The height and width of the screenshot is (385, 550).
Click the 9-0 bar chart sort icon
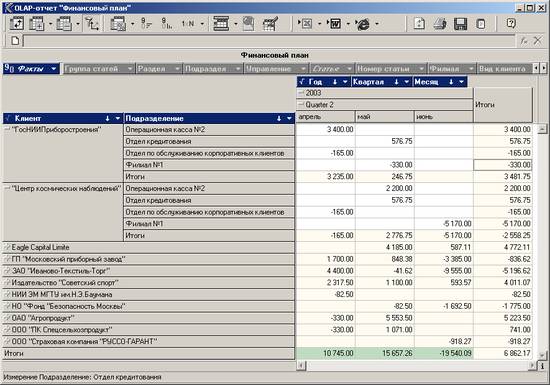(x=167, y=23)
